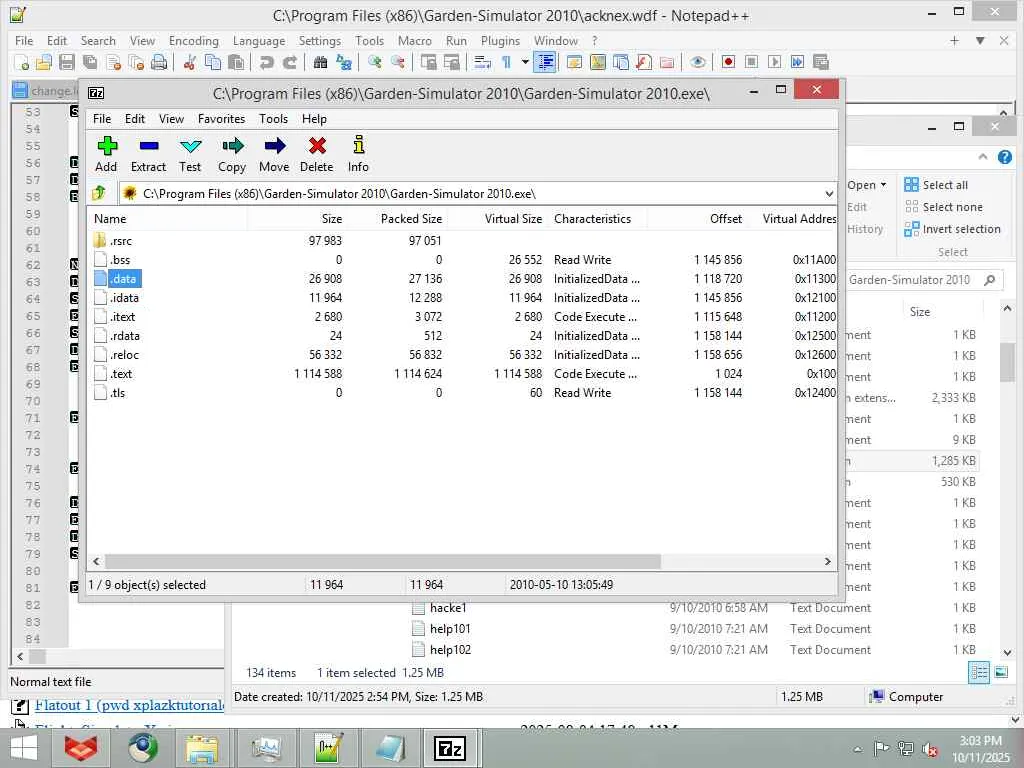Sort 7-Zip list by Characteristics column
Image resolution: width=1024 pixels, height=768 pixels.
(592, 219)
